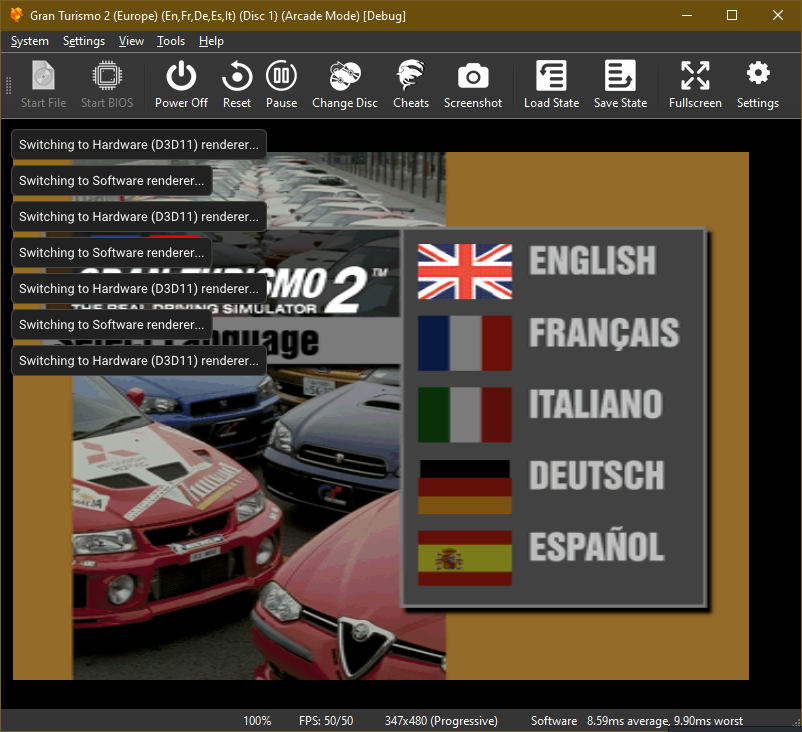Screen dimensions: 802x732
Task: Click the DuckStation app icon in title bar
Action: click(16, 15)
